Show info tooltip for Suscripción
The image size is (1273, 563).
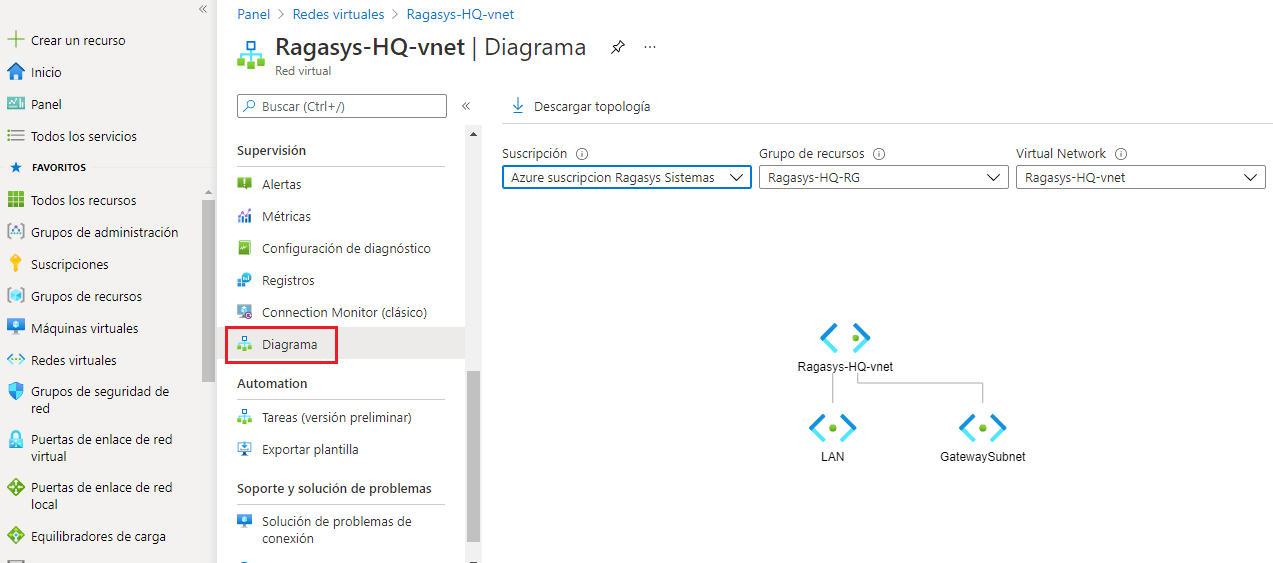pyautogui.click(x=582, y=154)
